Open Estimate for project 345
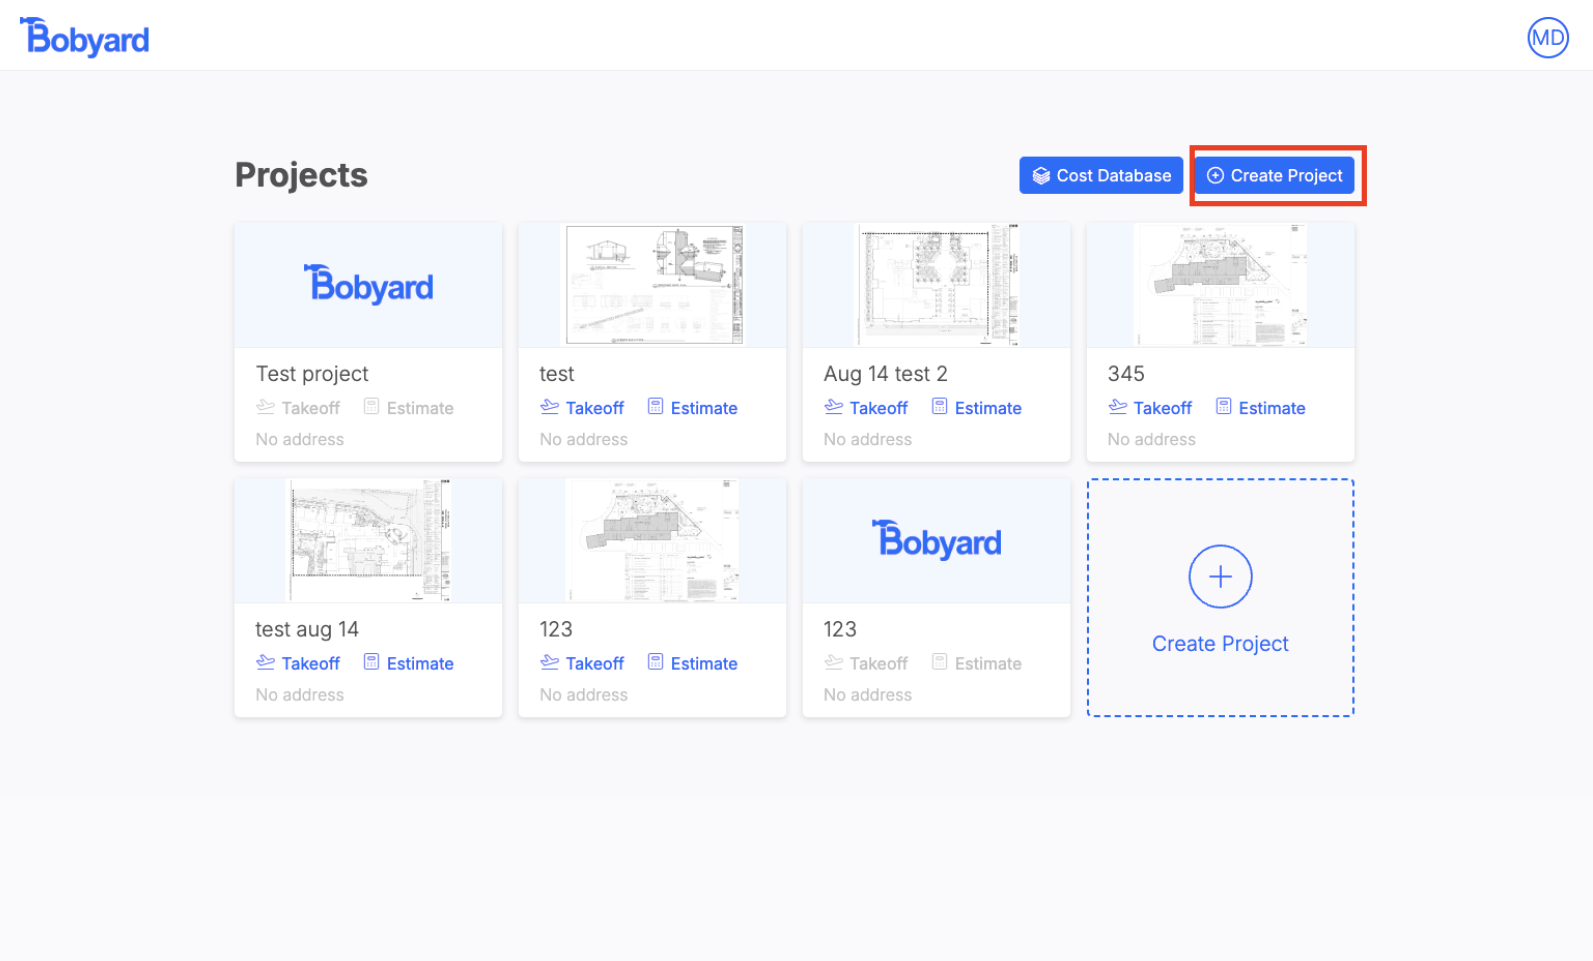The height and width of the screenshot is (961, 1593). 1260,408
